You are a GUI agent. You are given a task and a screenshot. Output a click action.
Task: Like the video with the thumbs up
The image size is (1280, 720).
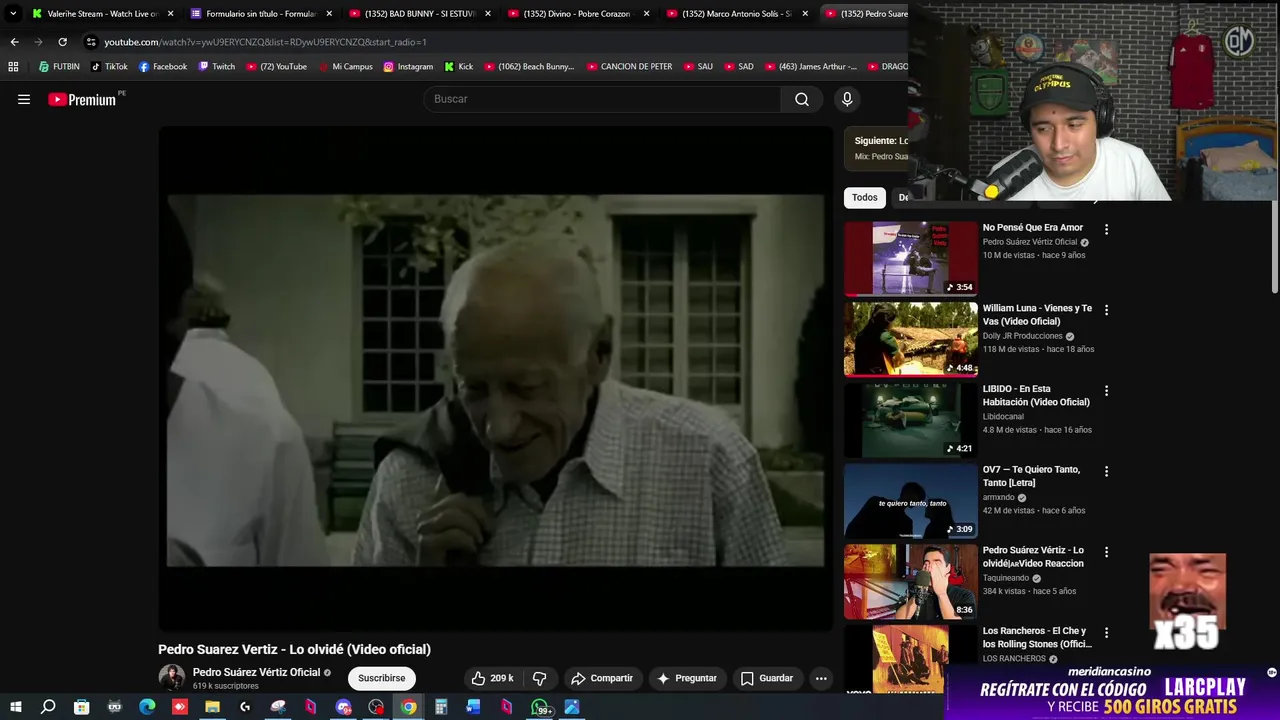pyautogui.click(x=492, y=678)
